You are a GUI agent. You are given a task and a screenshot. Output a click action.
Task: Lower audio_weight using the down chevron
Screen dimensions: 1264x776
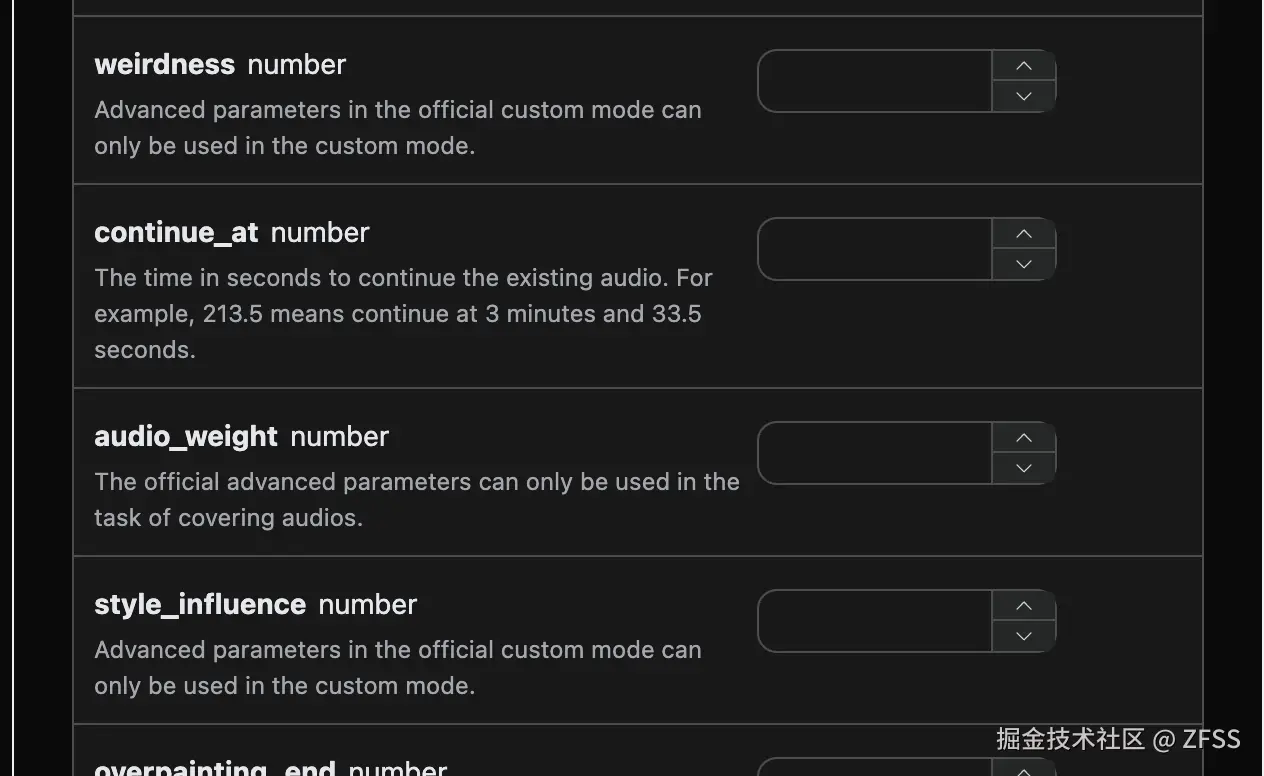coord(1023,468)
